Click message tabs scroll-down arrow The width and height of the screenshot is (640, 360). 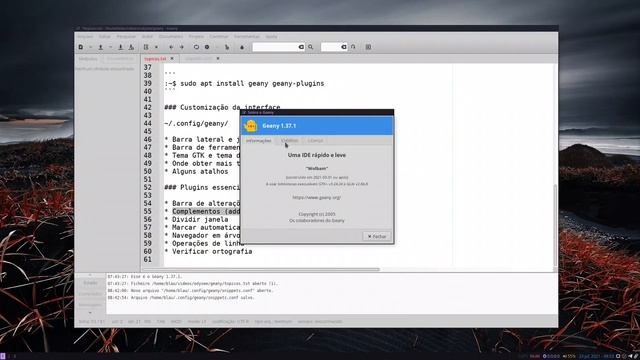90,313
